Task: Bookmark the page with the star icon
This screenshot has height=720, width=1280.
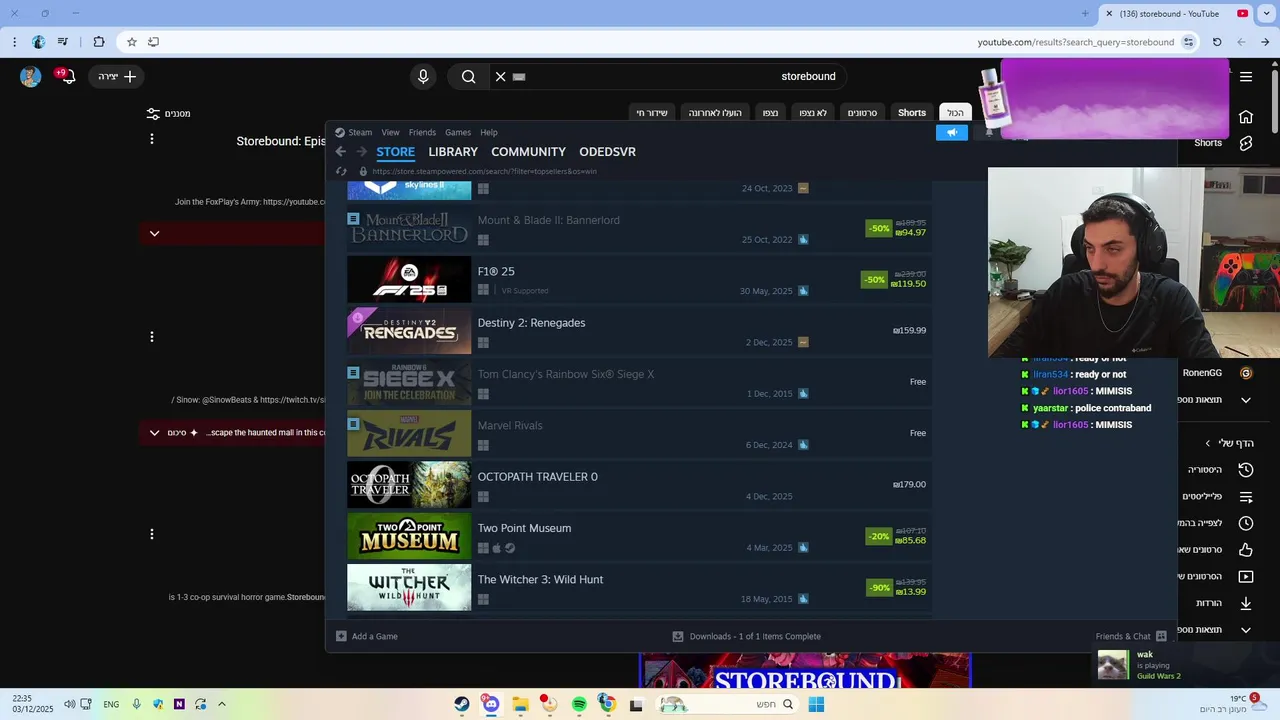Action: pyautogui.click(x=131, y=42)
